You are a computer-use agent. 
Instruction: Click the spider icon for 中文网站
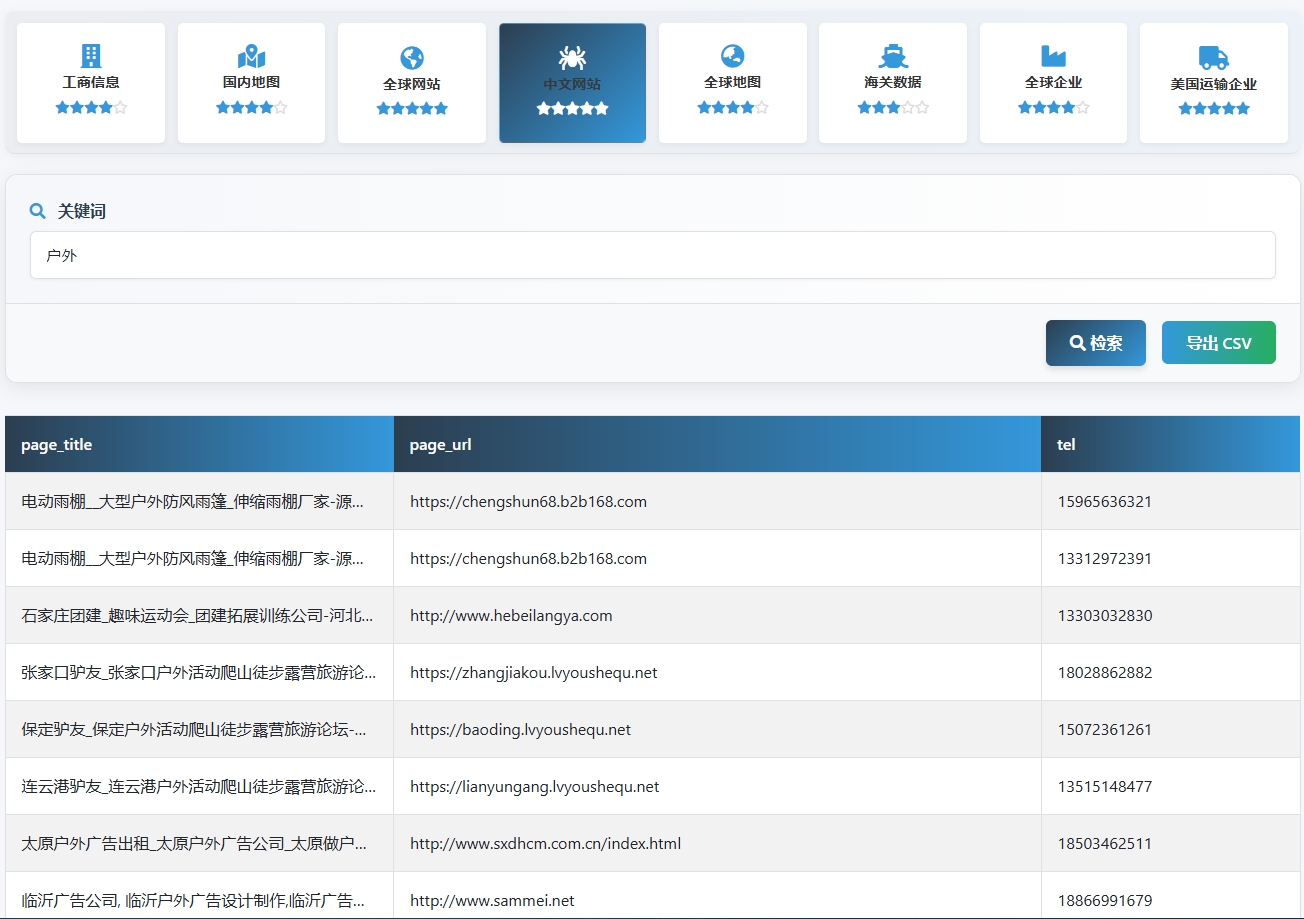click(x=572, y=57)
